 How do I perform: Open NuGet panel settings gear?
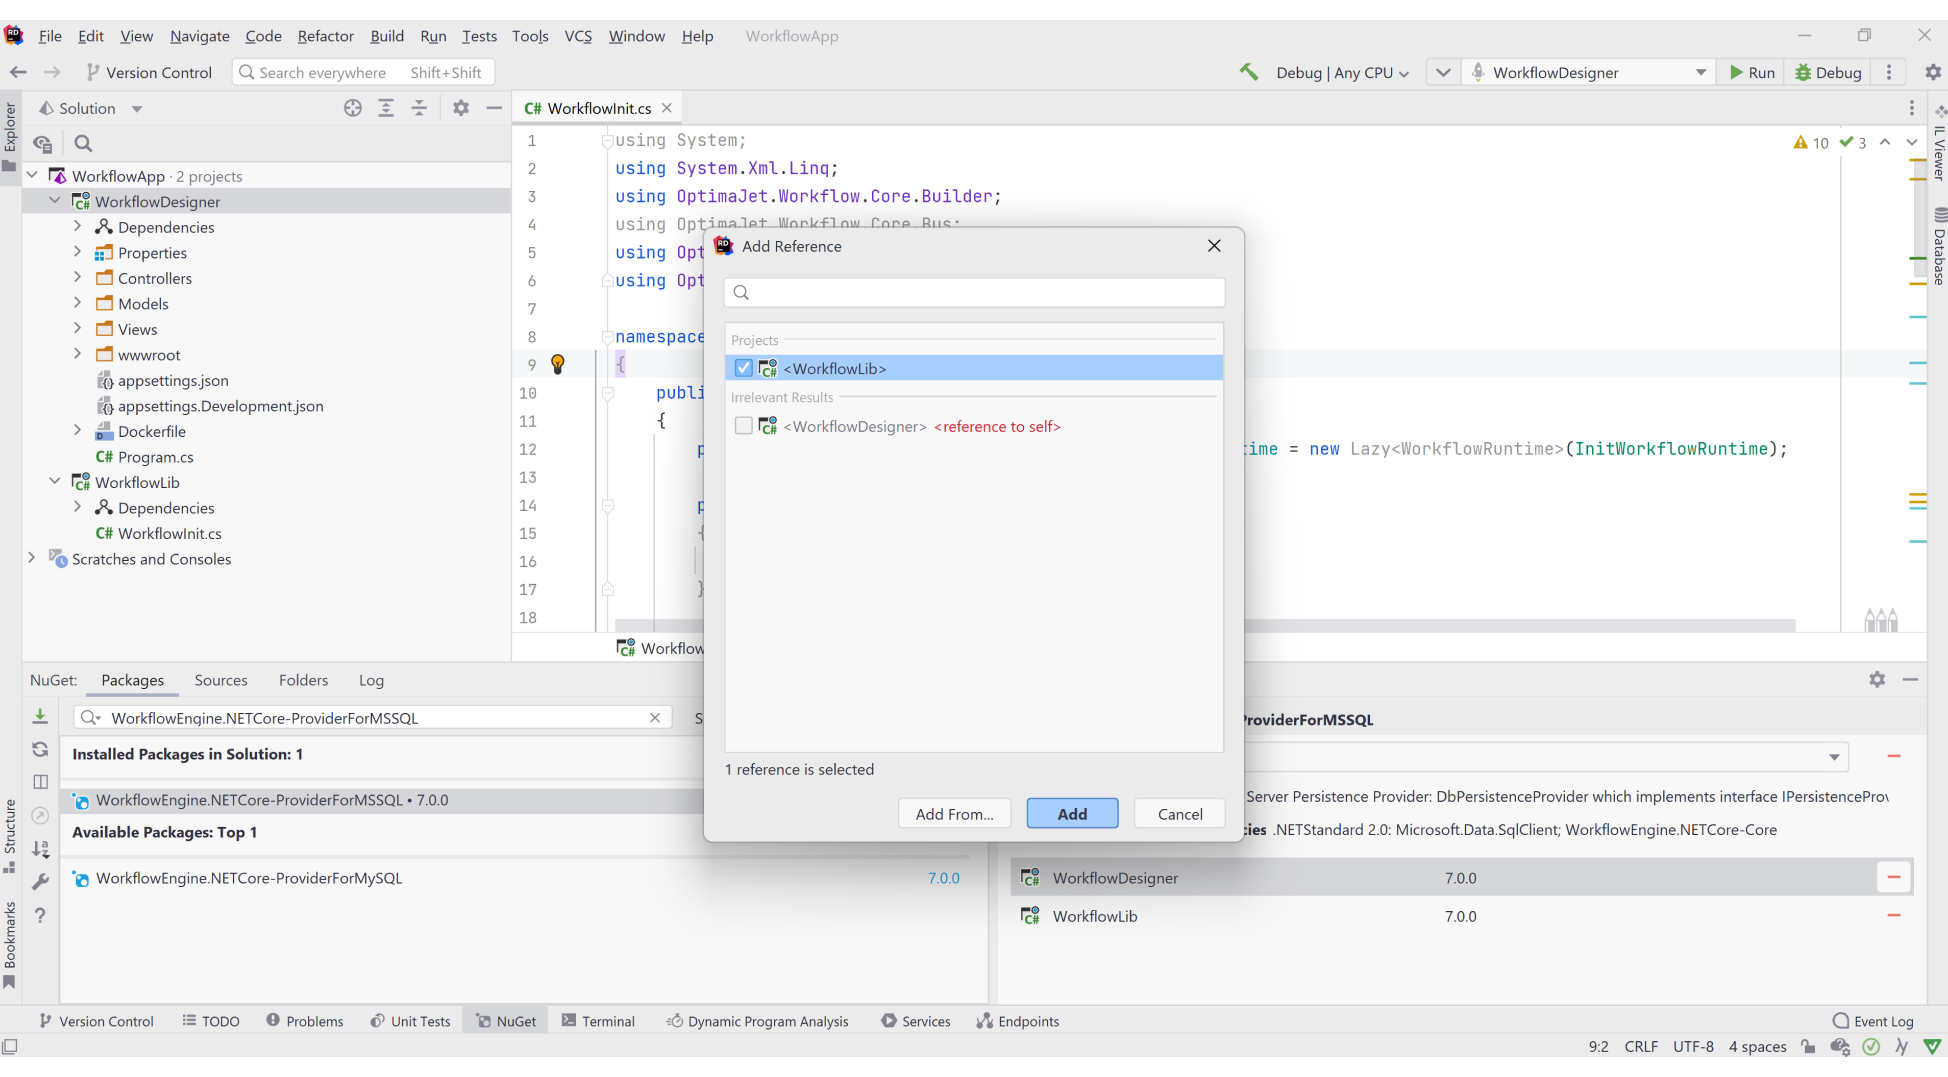click(1877, 679)
